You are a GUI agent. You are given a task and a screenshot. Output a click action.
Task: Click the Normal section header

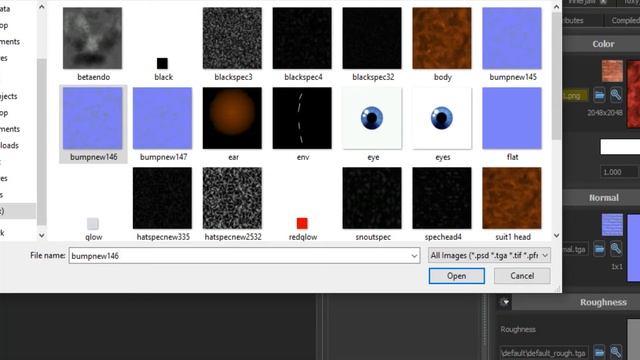[x=601, y=198]
